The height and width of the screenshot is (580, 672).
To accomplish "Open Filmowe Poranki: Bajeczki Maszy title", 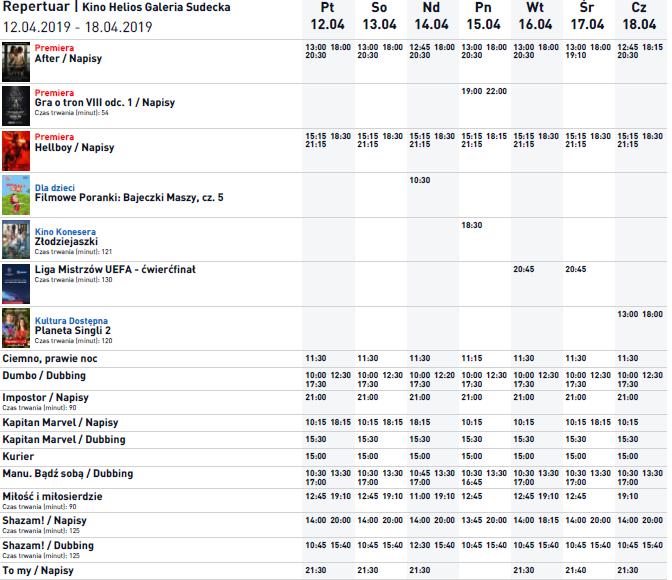I will tap(129, 198).
